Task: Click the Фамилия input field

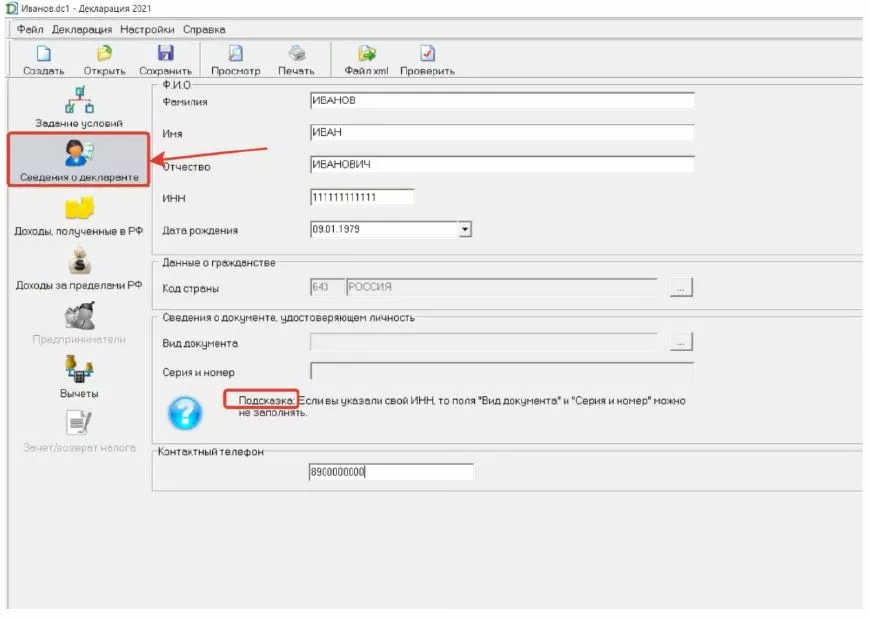Action: (x=502, y=101)
